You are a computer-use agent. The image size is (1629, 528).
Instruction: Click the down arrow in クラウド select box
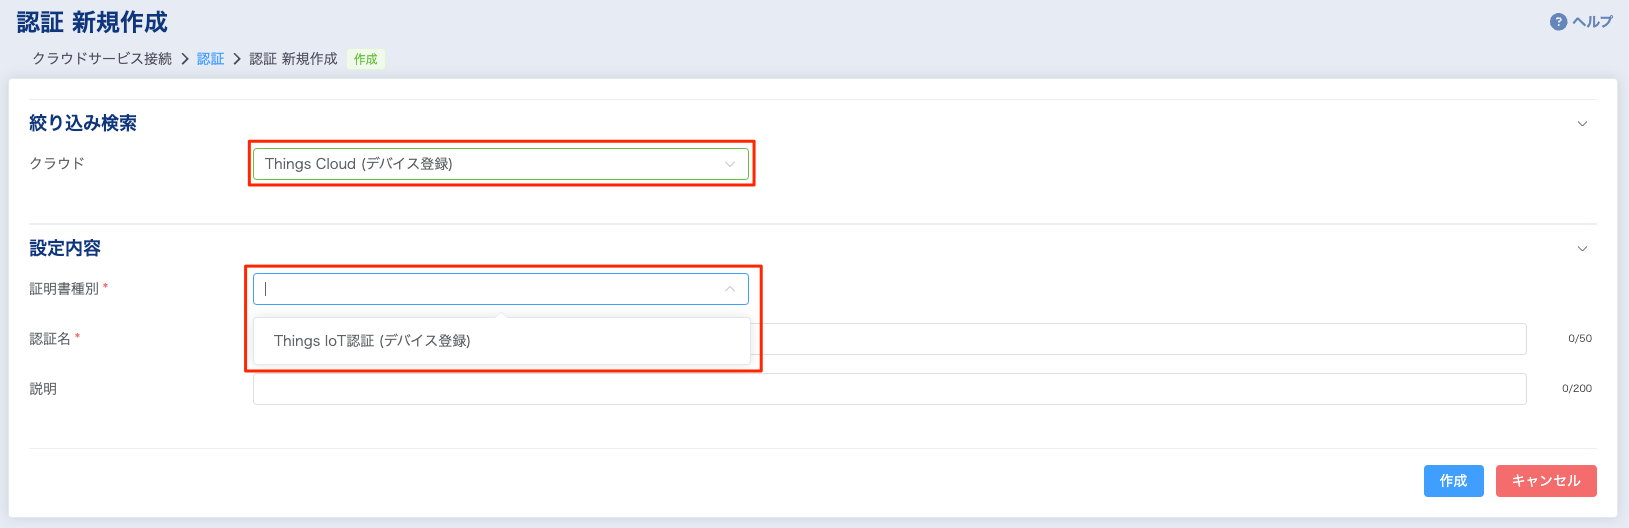[x=730, y=164]
